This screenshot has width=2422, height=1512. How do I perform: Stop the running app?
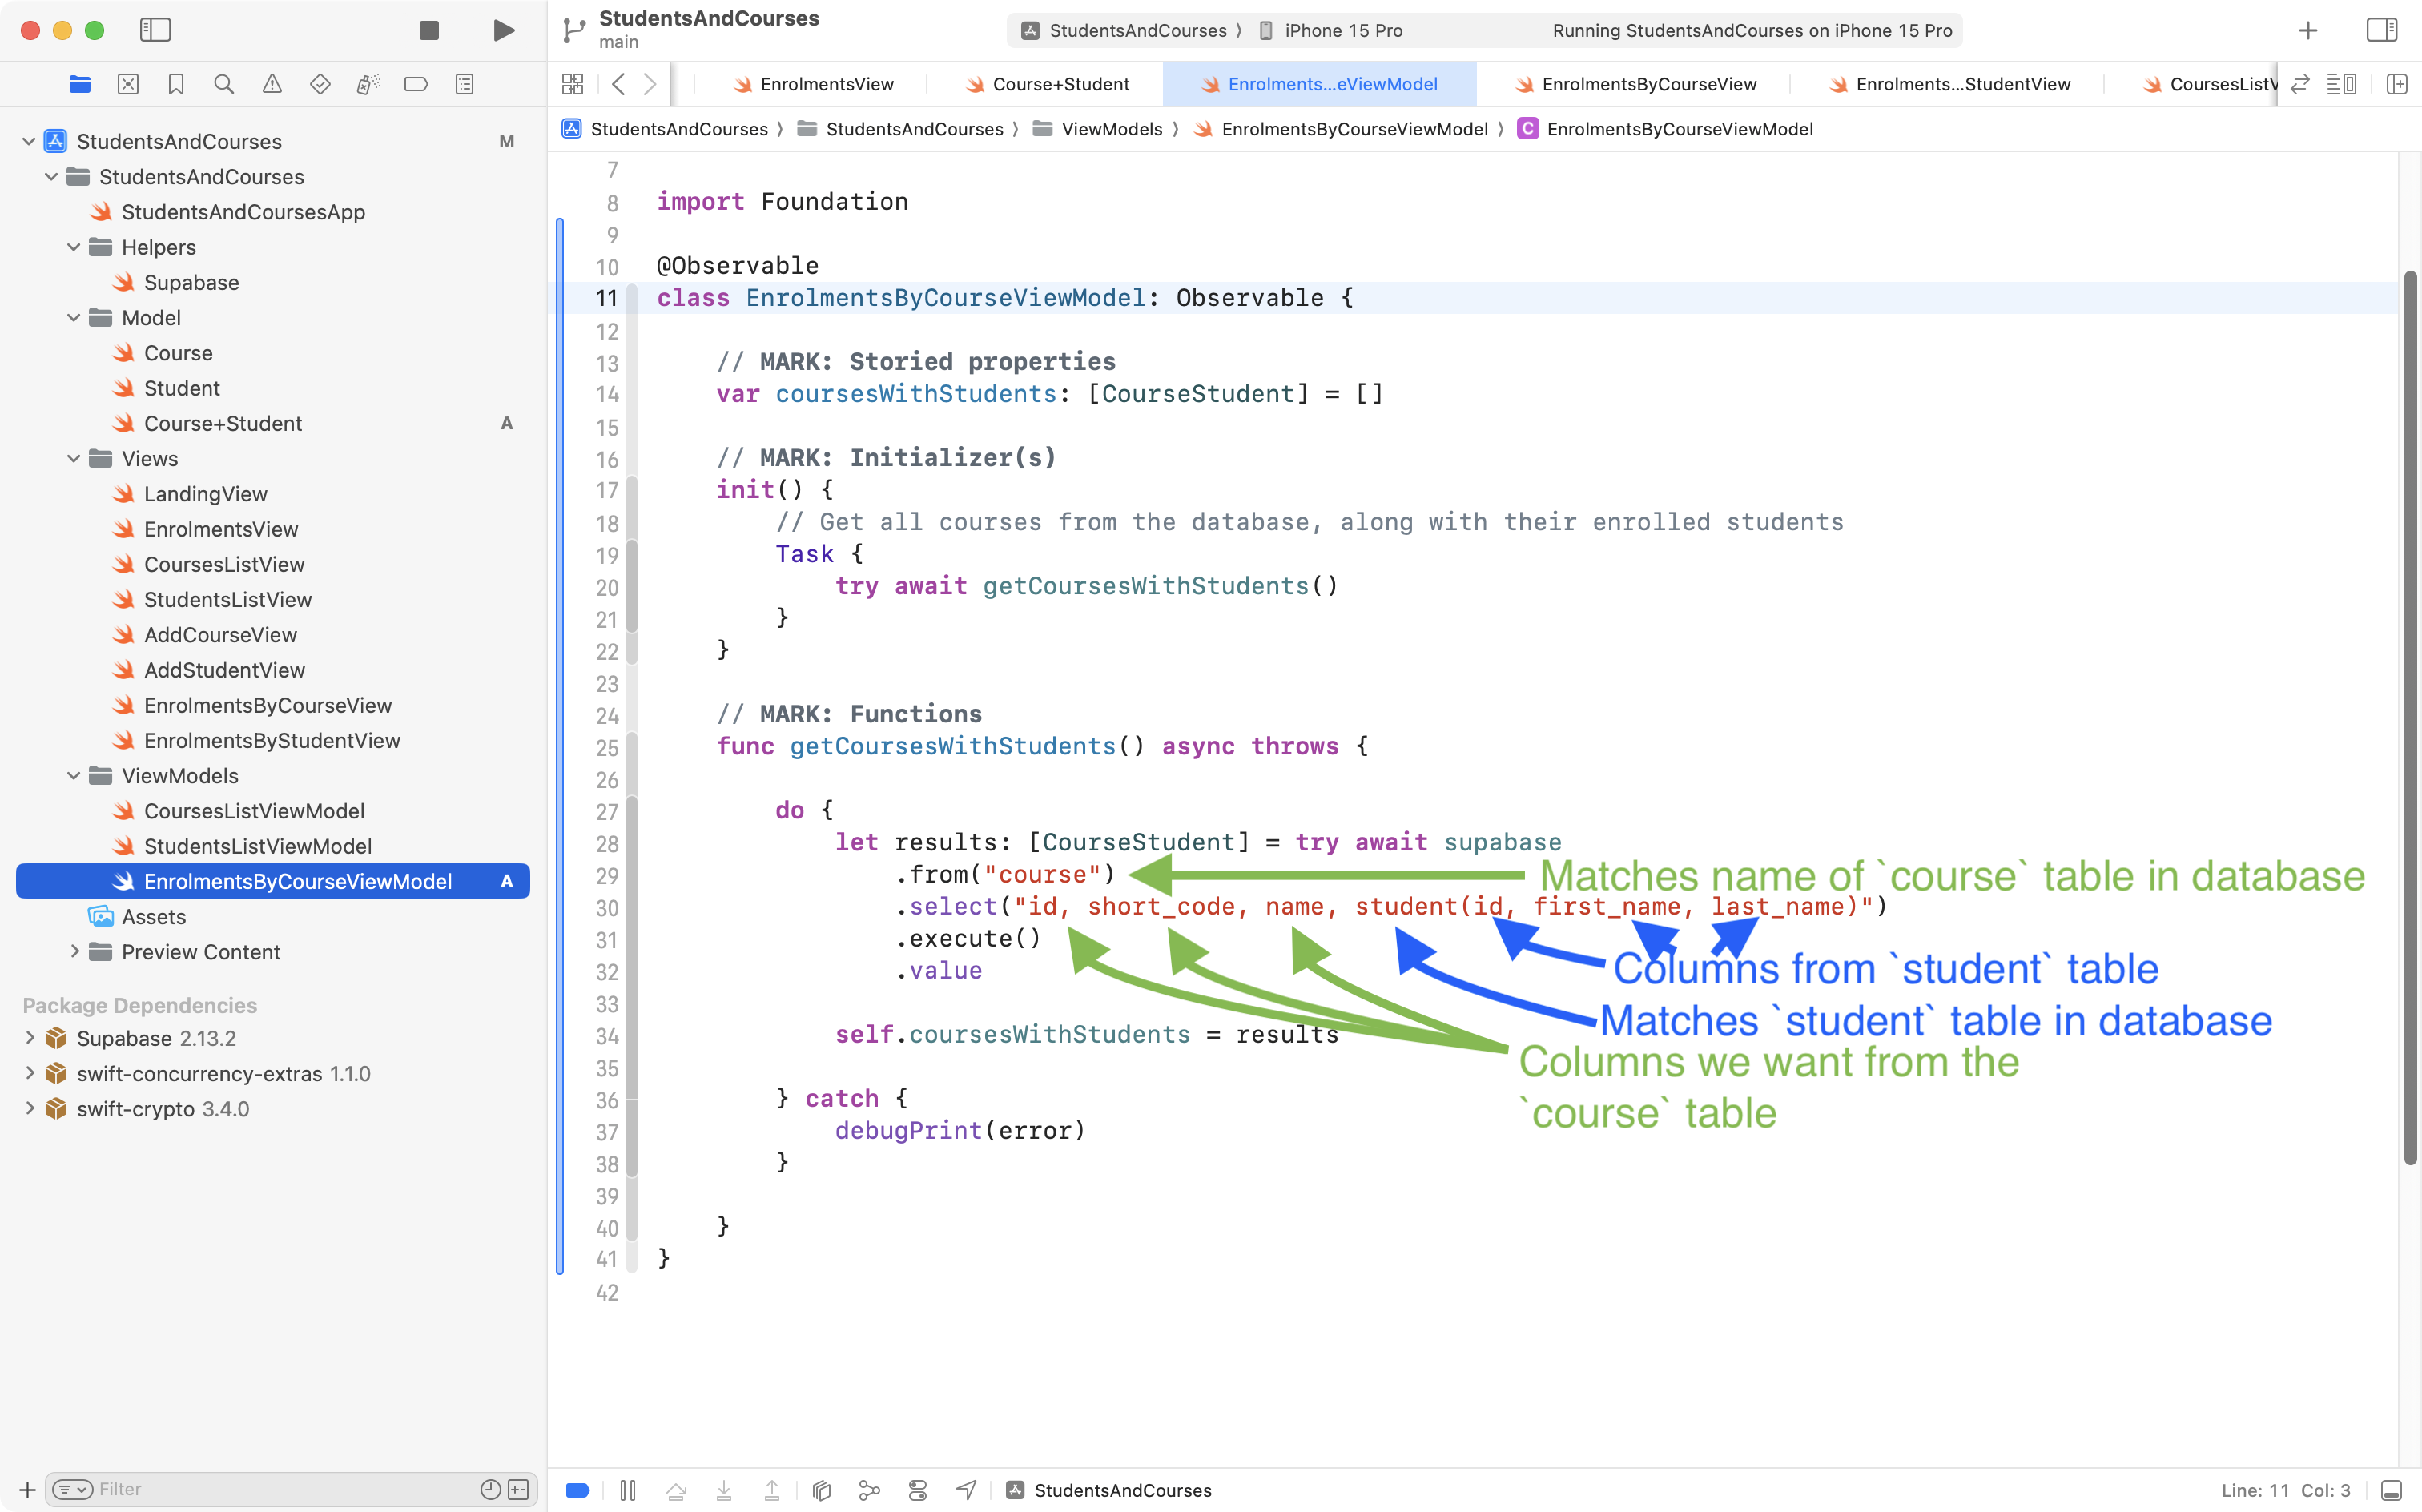[429, 30]
